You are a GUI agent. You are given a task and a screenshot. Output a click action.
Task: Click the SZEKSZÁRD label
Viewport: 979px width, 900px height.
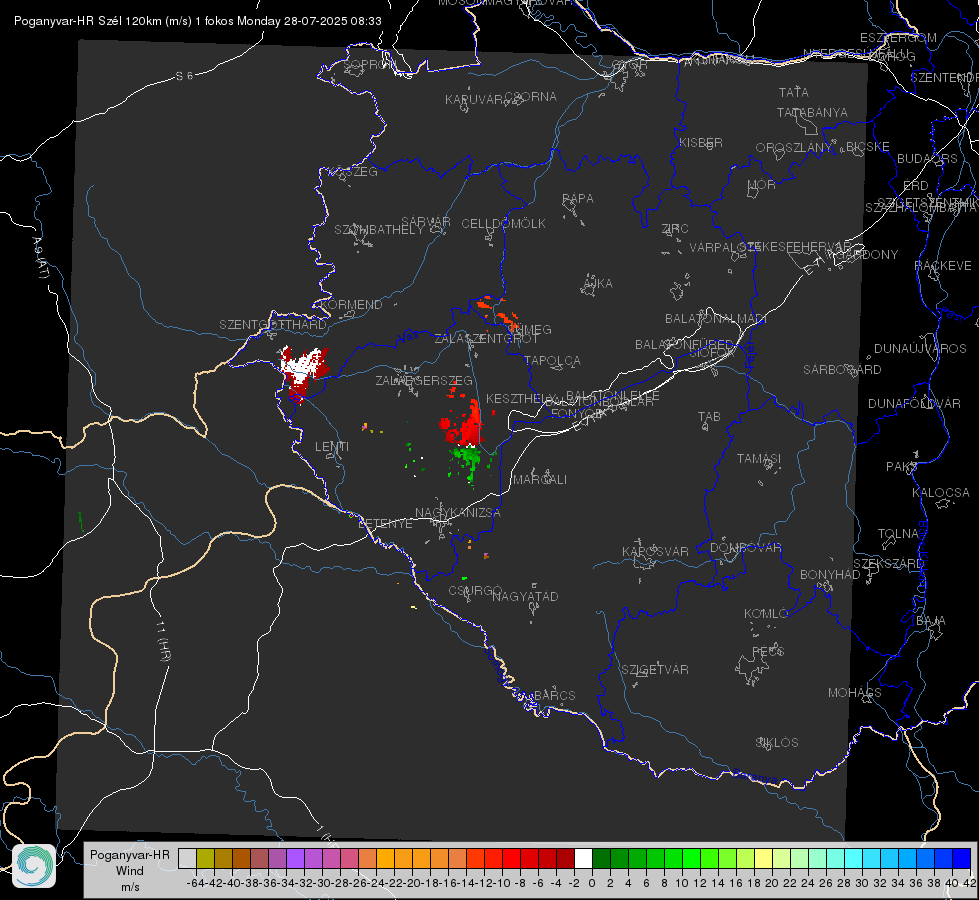[888, 564]
